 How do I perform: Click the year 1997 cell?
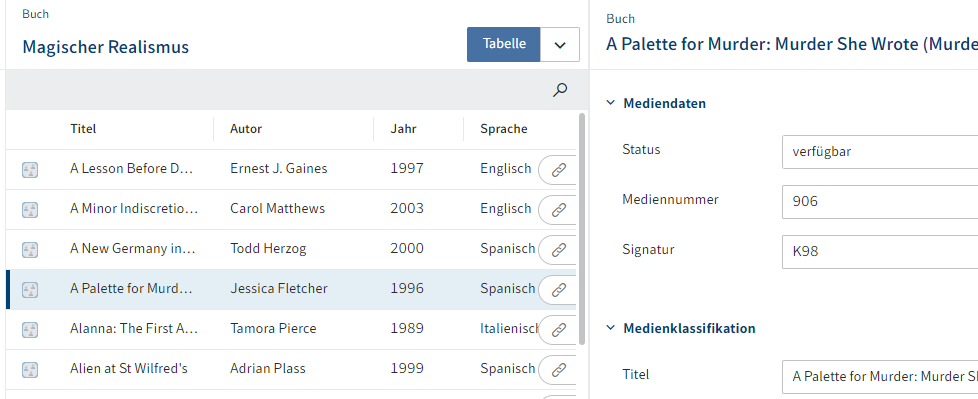[x=407, y=169]
